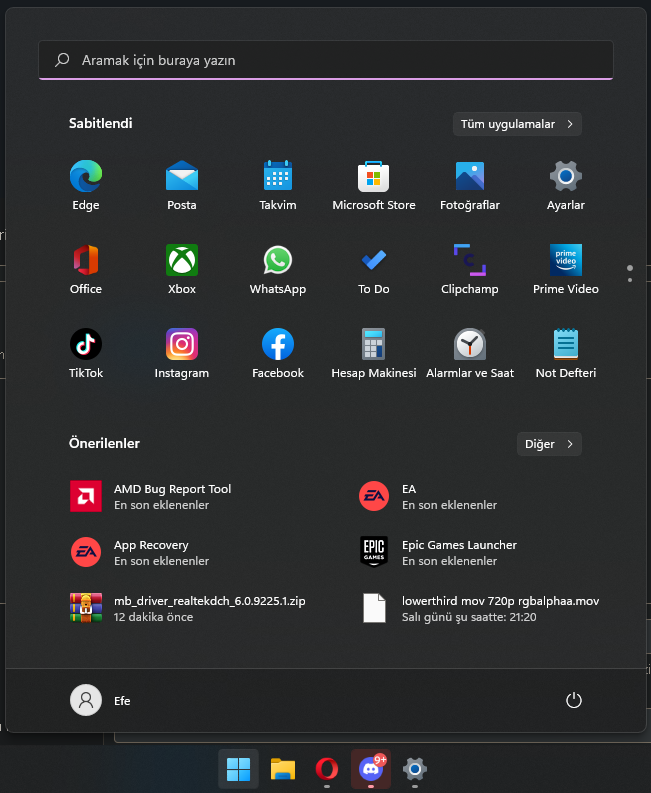651x793 pixels.
Task: Open To Do app
Action: pyautogui.click(x=374, y=269)
